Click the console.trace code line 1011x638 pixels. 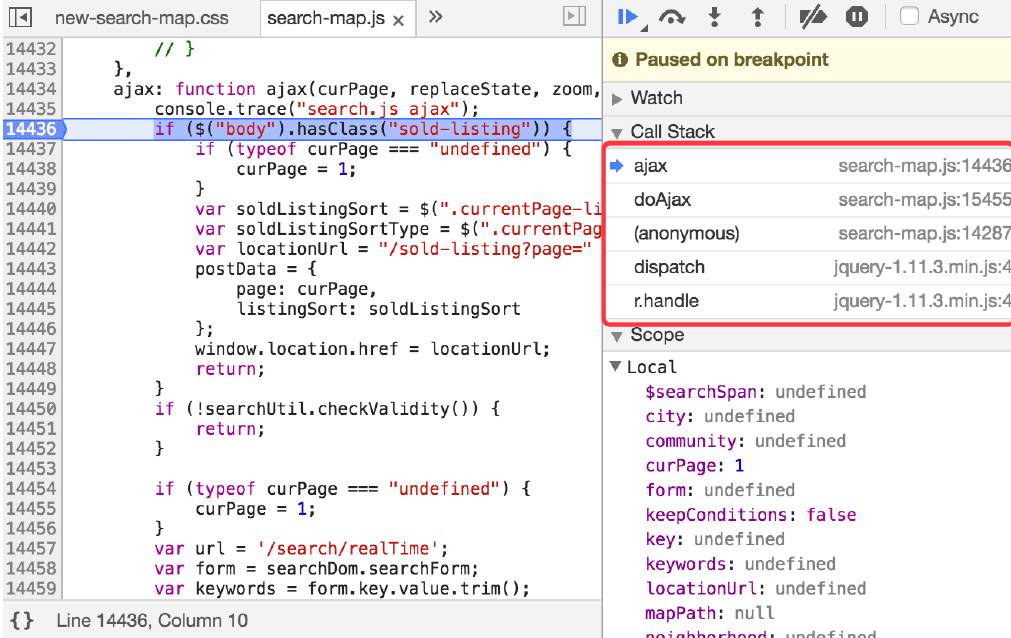(x=317, y=109)
